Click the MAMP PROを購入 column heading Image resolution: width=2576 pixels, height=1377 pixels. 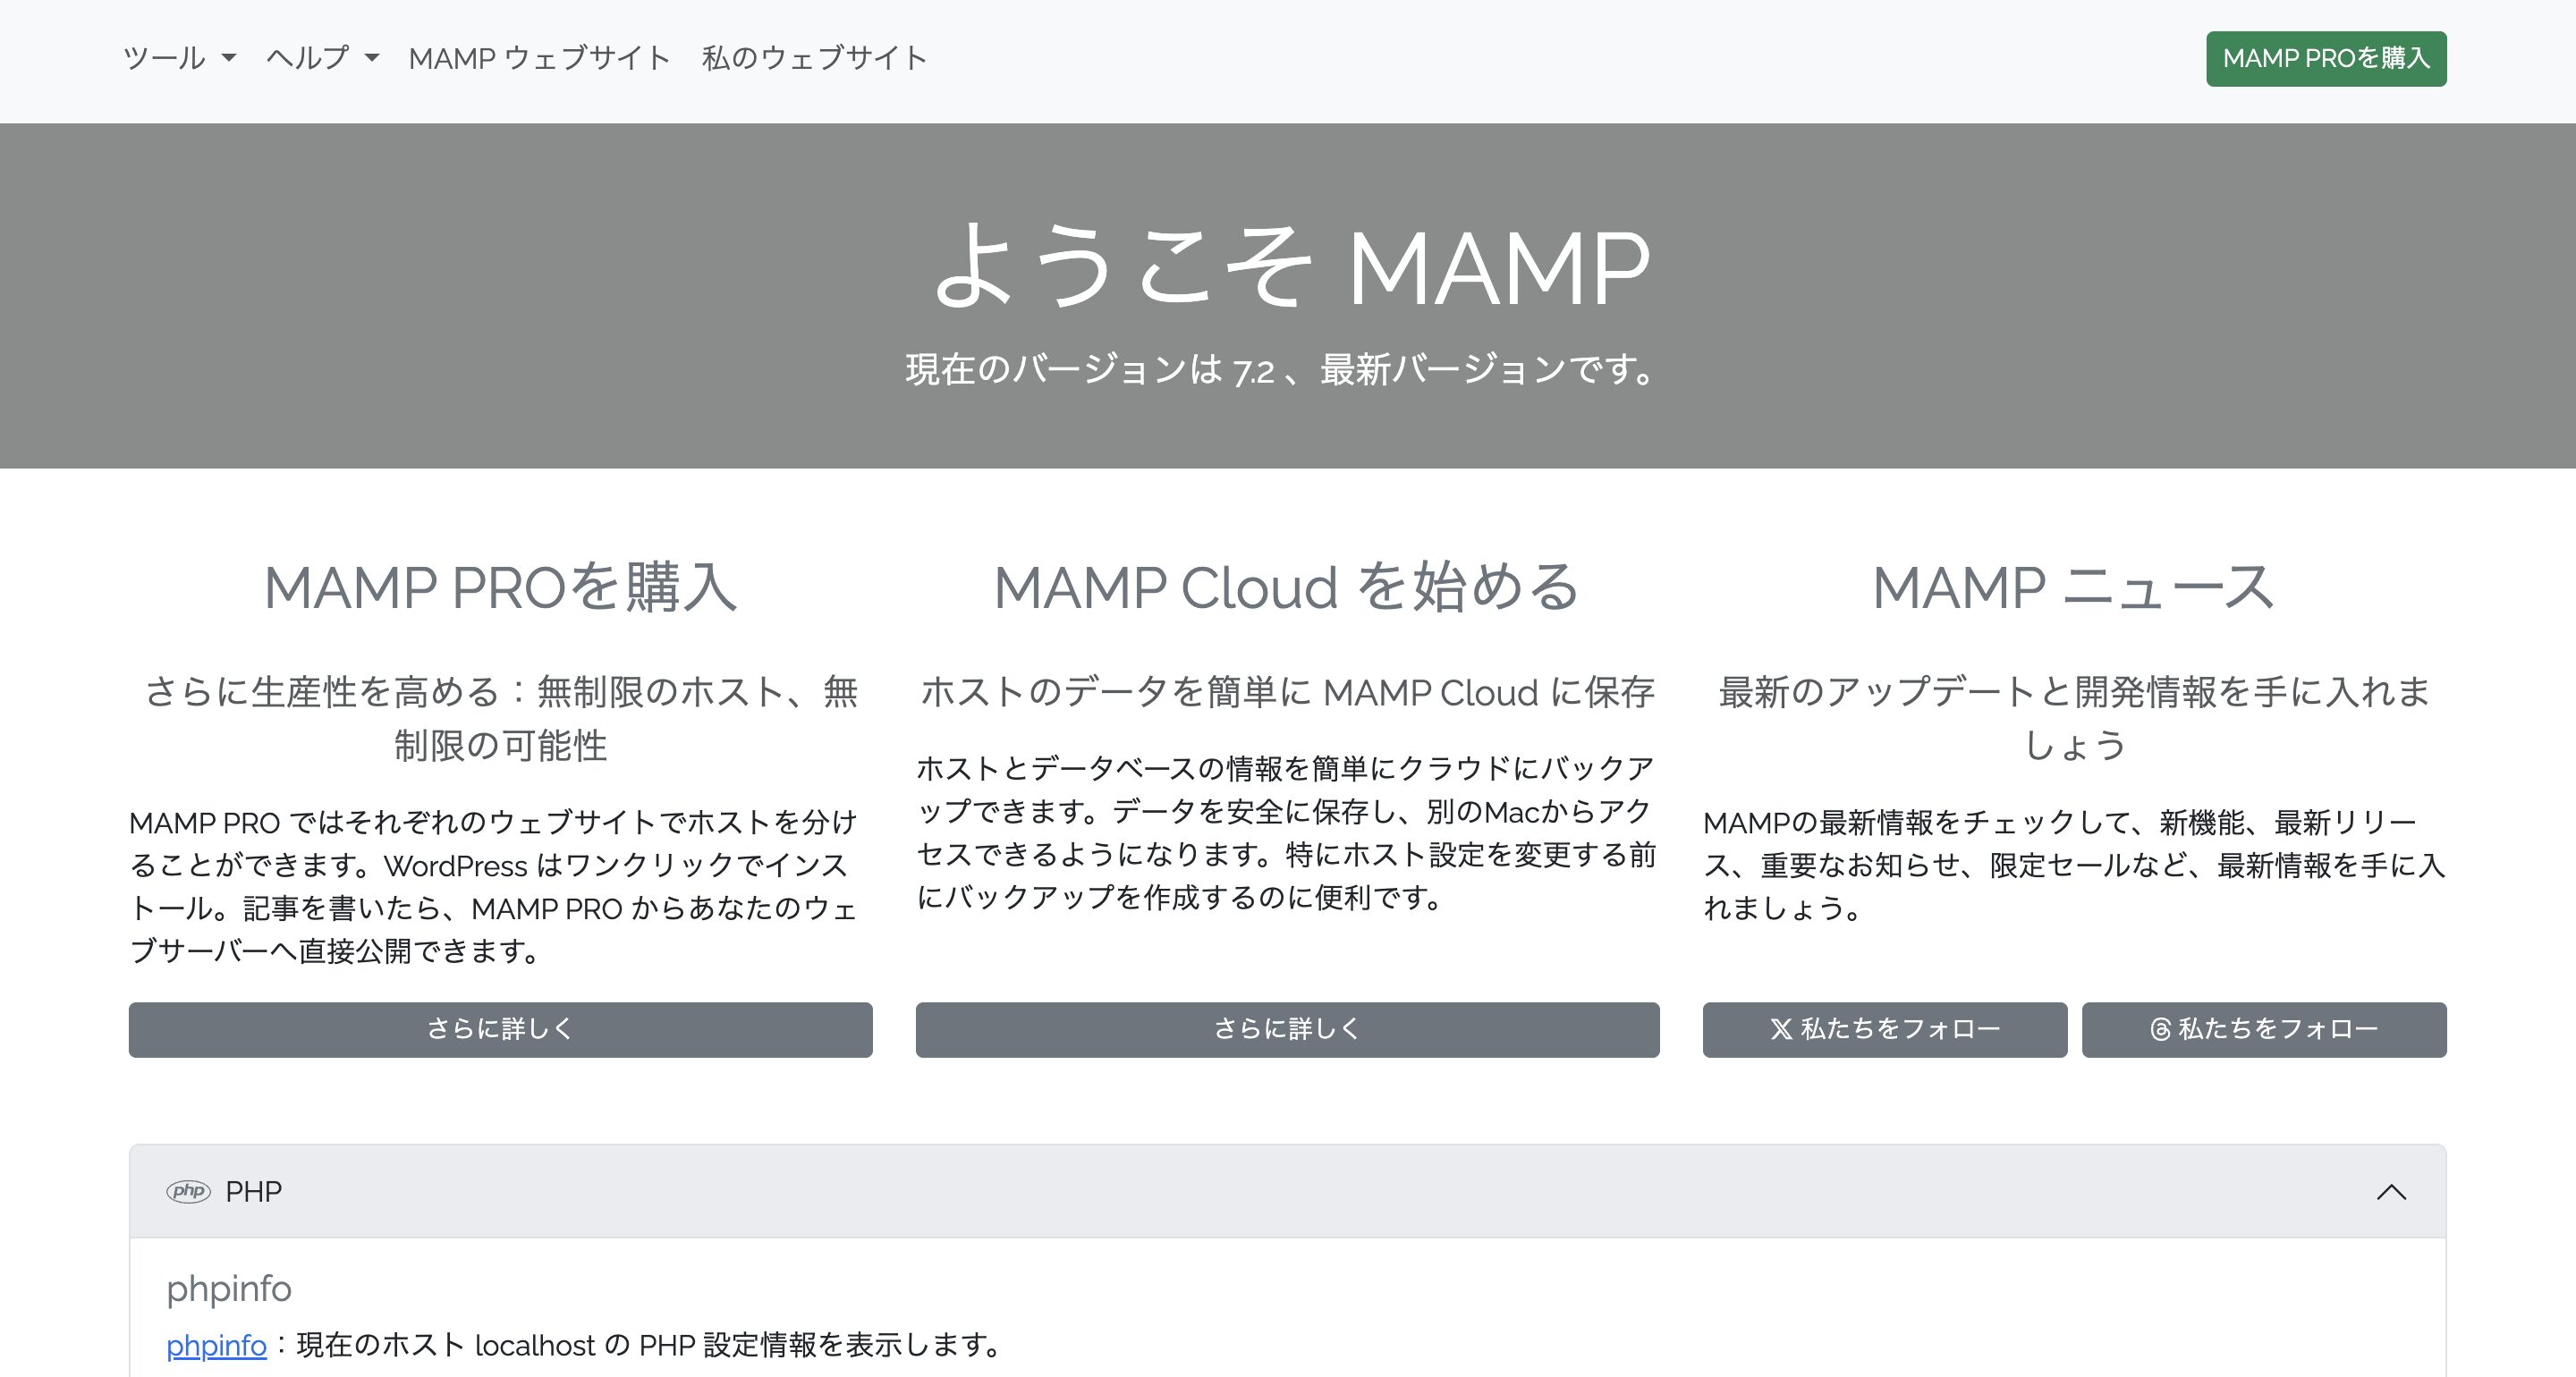tap(500, 587)
